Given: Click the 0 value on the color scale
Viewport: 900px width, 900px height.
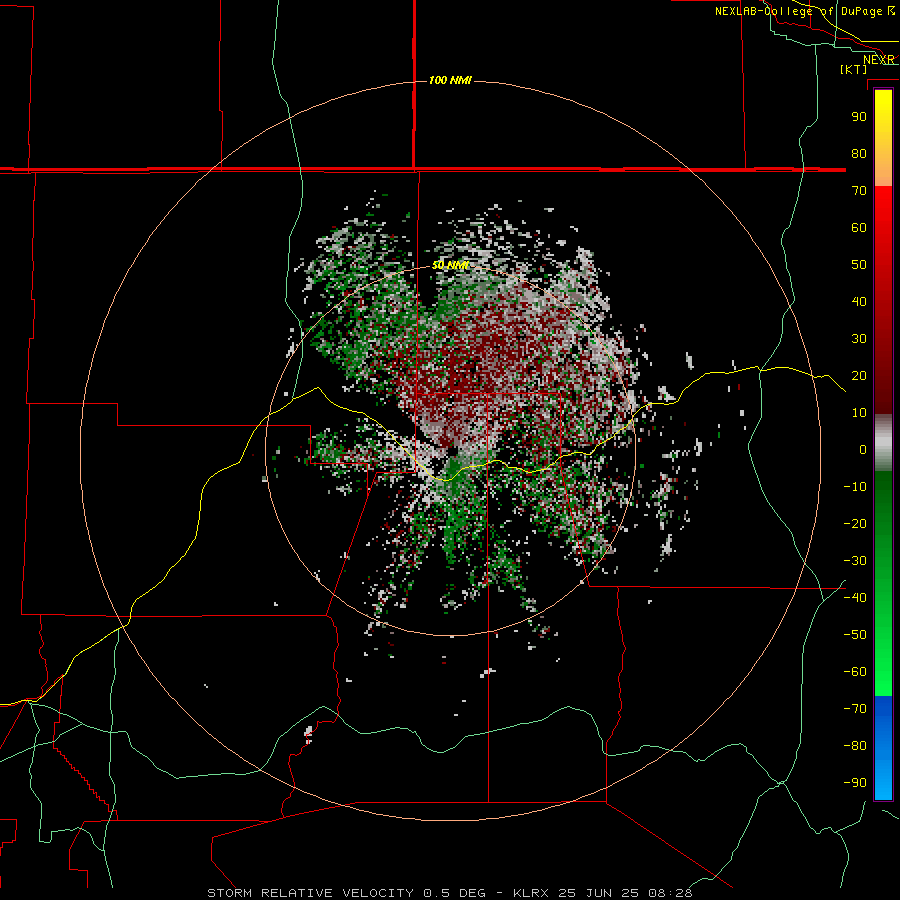Looking at the screenshot, I should 863,450.
